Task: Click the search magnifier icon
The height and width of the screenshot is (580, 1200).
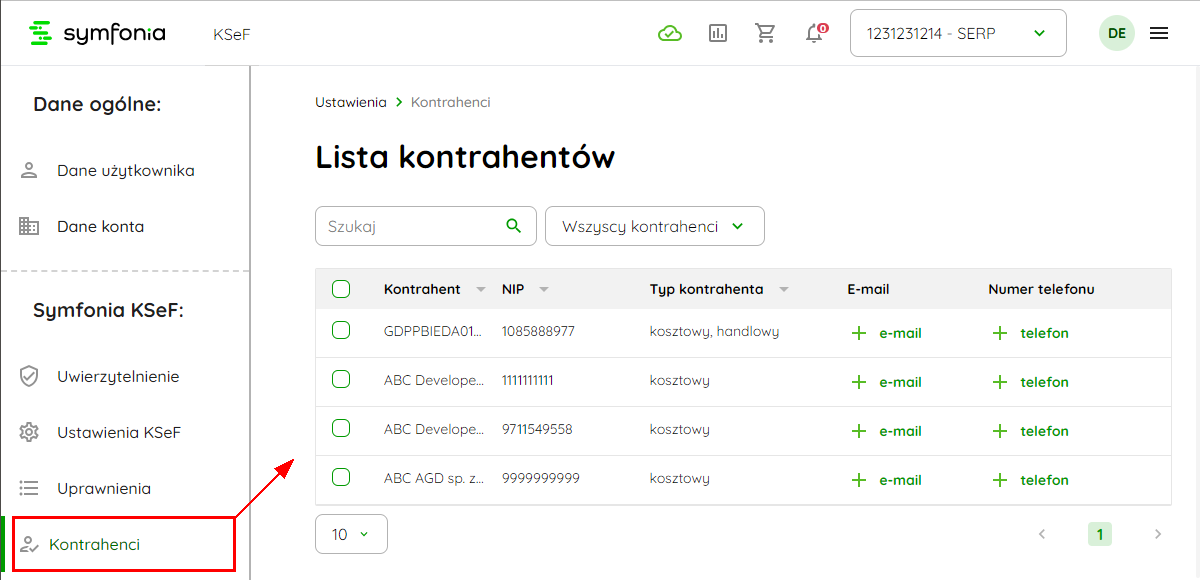Action: coord(514,226)
